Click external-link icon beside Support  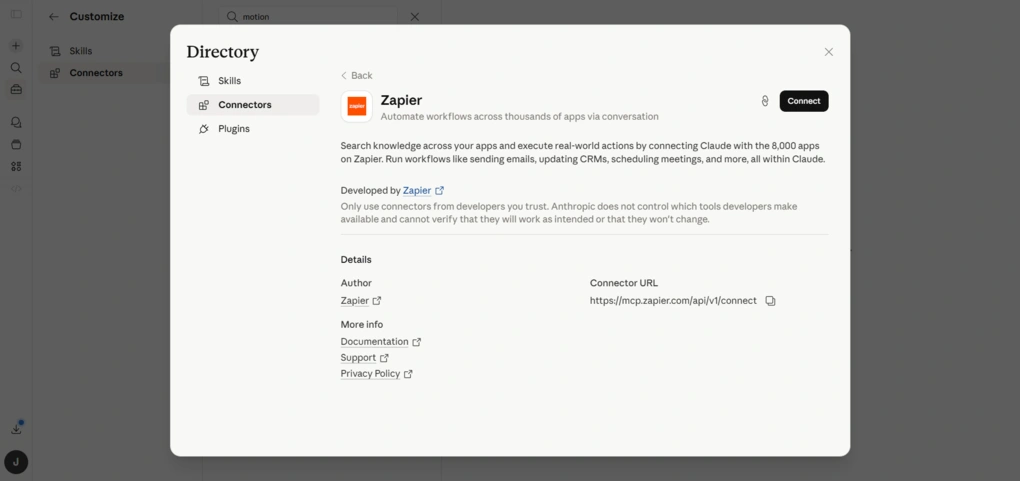tap(384, 358)
